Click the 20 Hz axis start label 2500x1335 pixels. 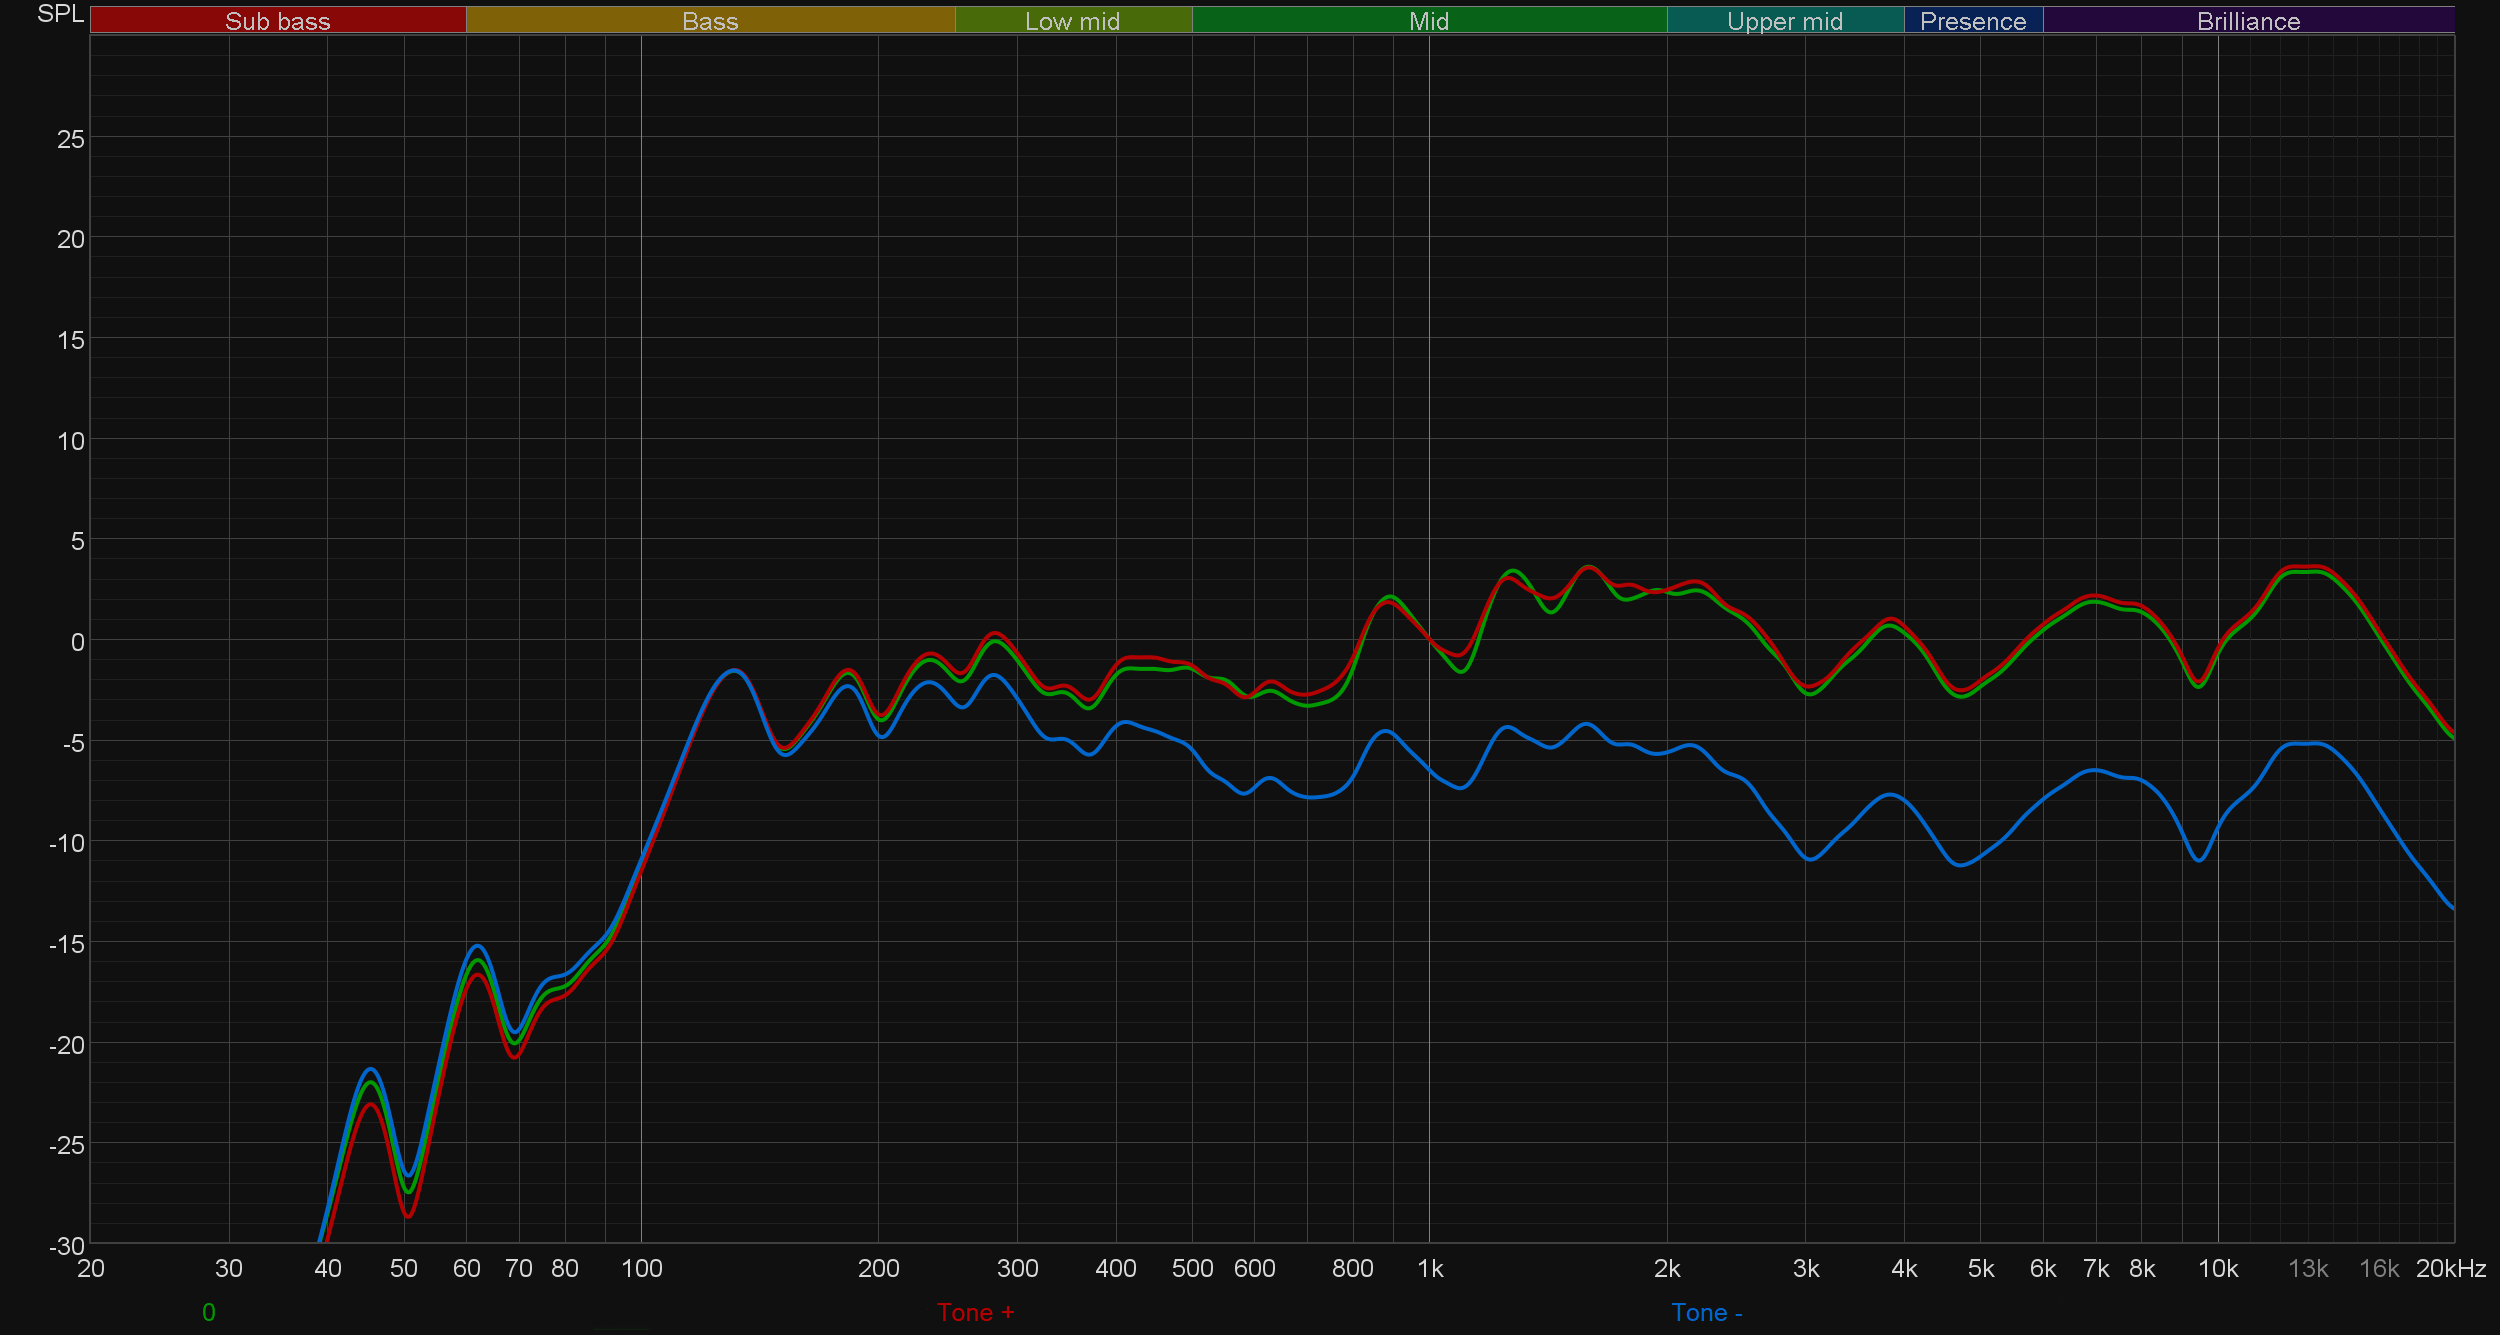coord(90,1268)
